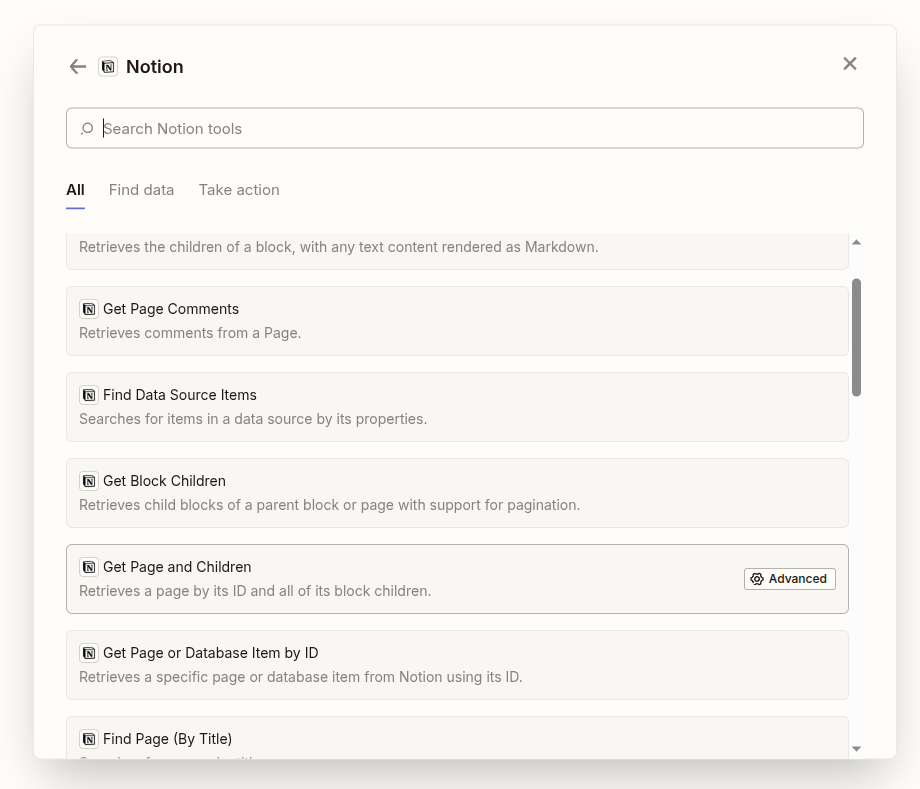
Task: Click the Notion icon beside Get Block Children
Action: point(89,481)
